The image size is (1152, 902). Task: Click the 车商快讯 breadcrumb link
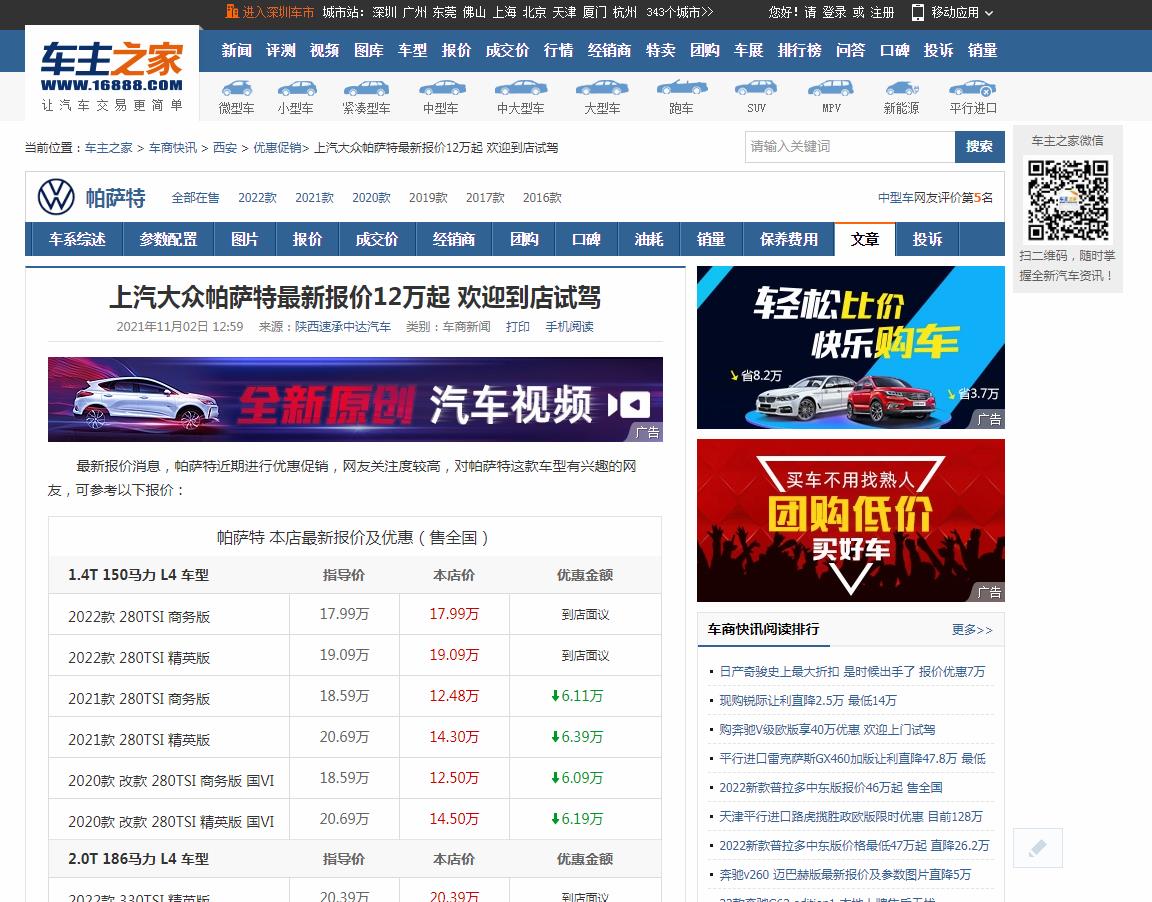coord(173,148)
